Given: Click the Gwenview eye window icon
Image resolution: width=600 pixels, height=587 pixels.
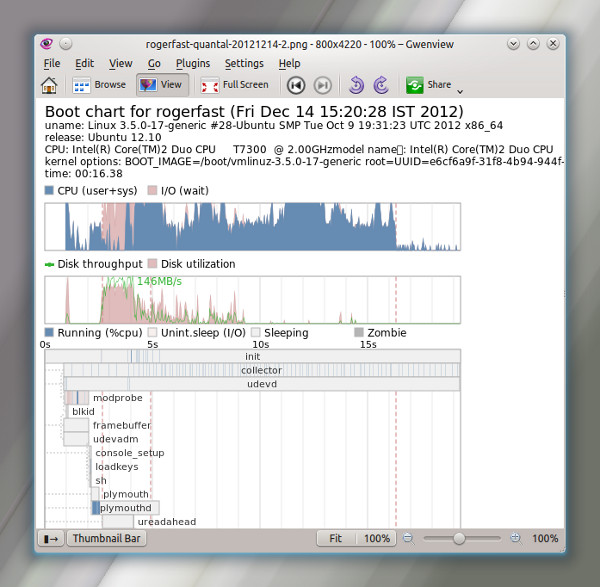Looking at the screenshot, I should click(46, 44).
